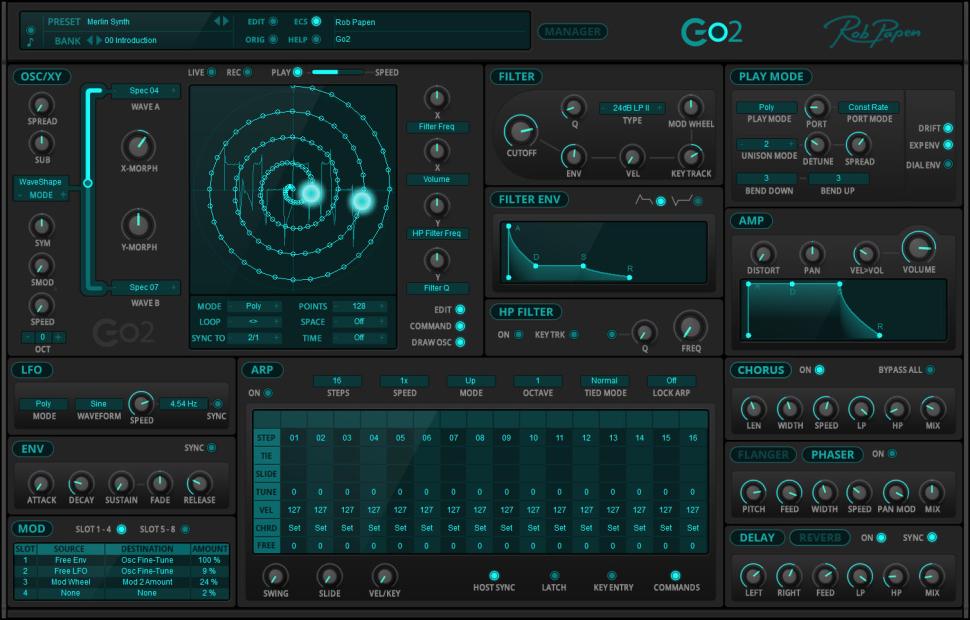Image resolution: width=970 pixels, height=620 pixels.
Task: Turn on the arpeggiator
Action: [x=269, y=393]
